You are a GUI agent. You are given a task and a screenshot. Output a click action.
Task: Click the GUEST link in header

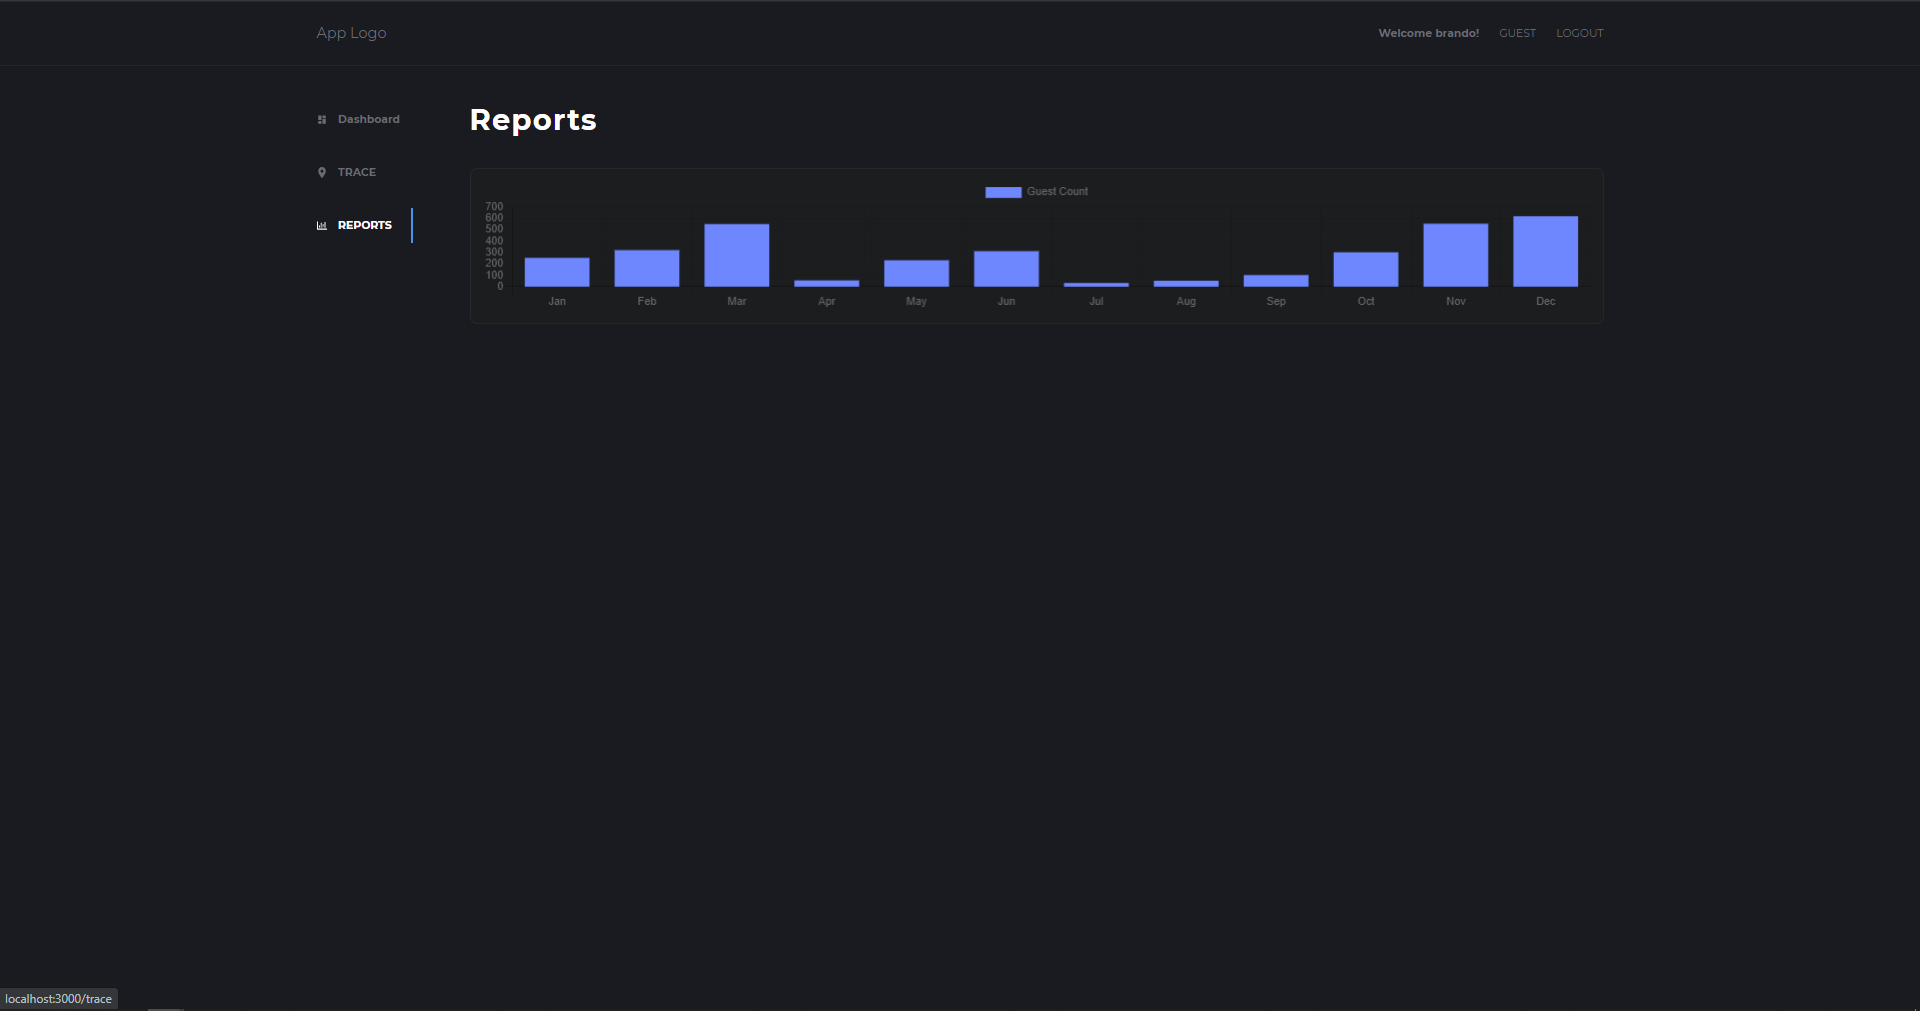1517,33
